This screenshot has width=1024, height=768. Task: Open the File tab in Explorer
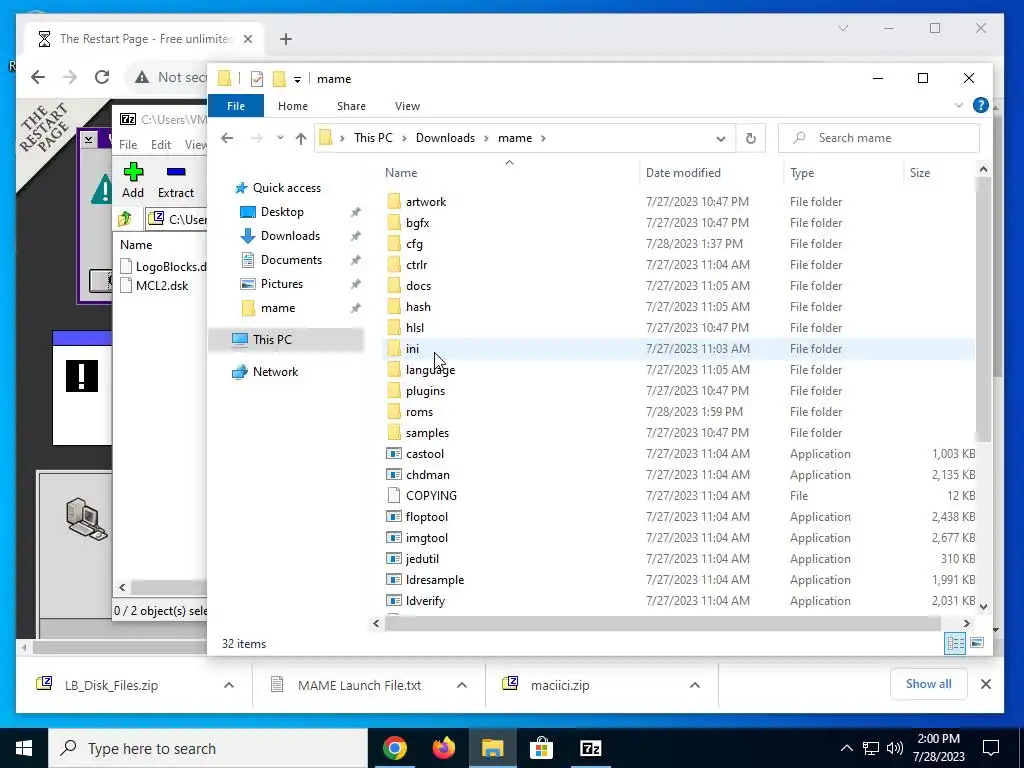[x=236, y=106]
